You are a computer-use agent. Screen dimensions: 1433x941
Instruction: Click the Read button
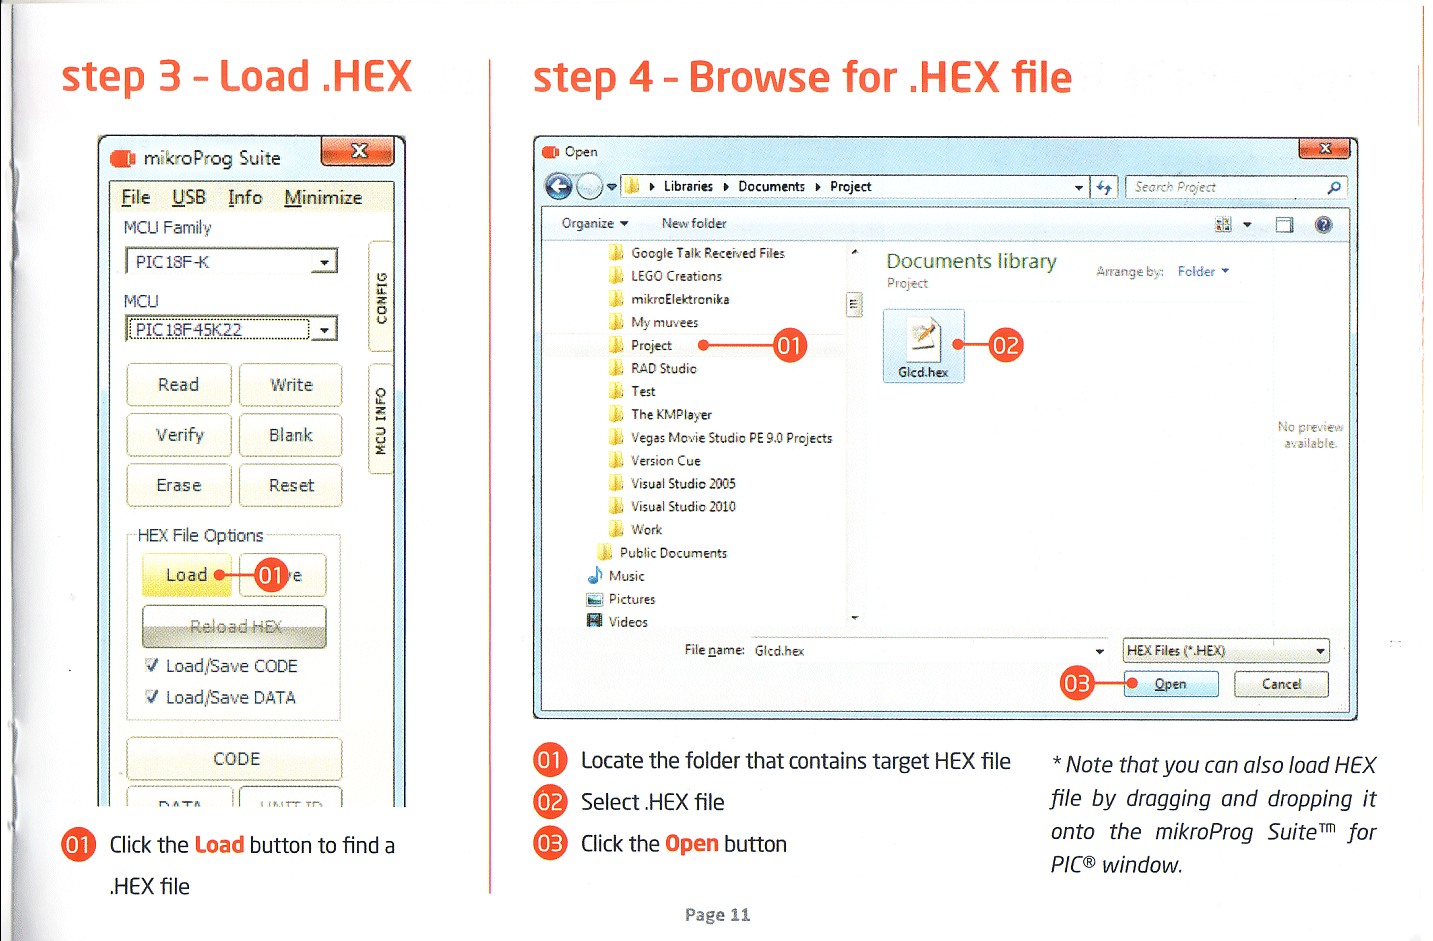coord(179,385)
